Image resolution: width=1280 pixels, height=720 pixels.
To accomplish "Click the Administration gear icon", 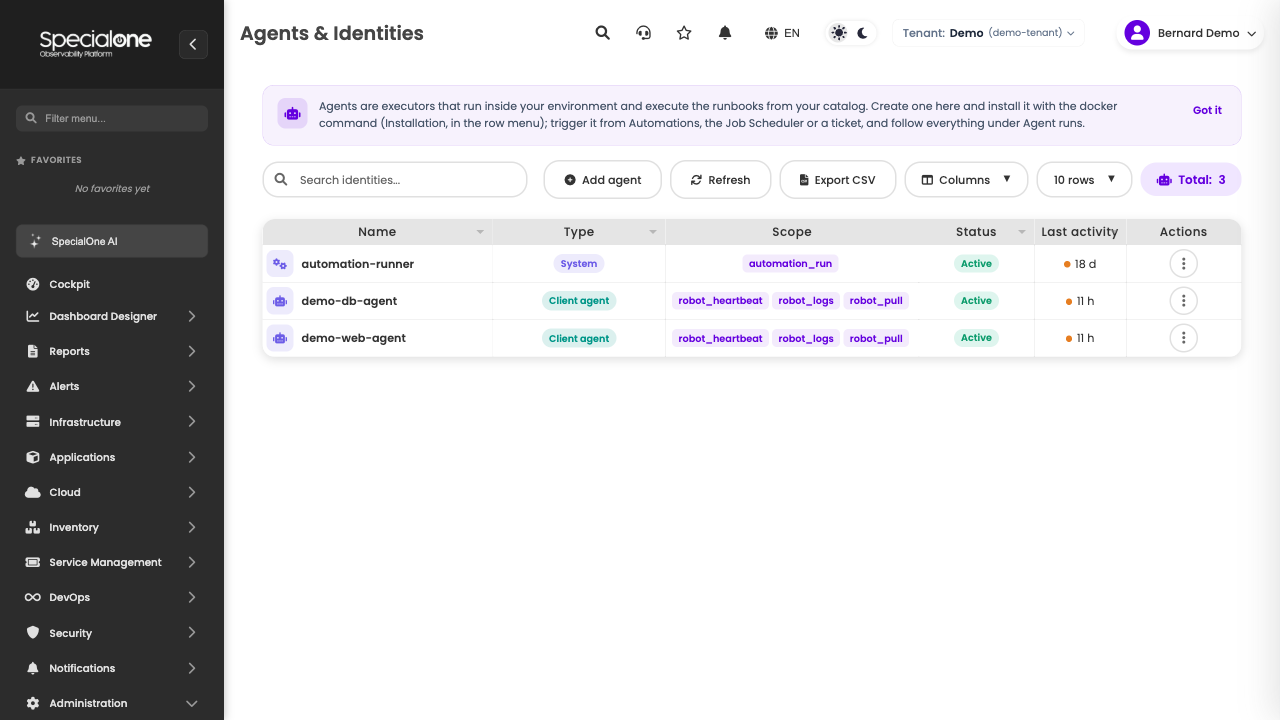I will point(32,703).
